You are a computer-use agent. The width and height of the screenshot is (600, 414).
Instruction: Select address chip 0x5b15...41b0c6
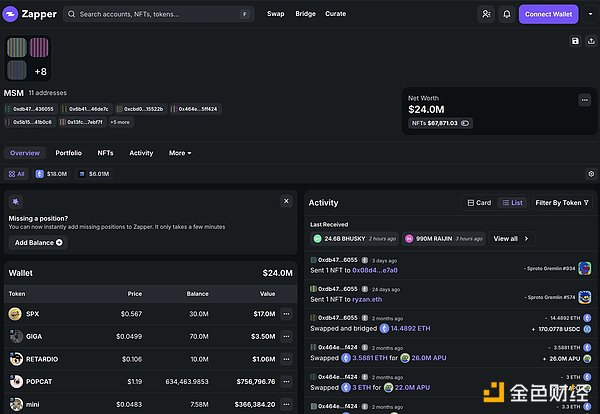tap(29, 122)
